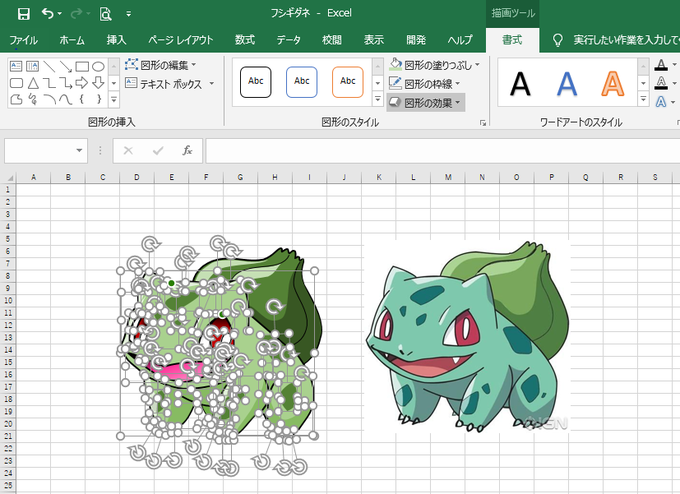Image resolution: width=680 pixels, height=494 pixels.
Task: Click the text outline color A button
Action: click(661, 82)
